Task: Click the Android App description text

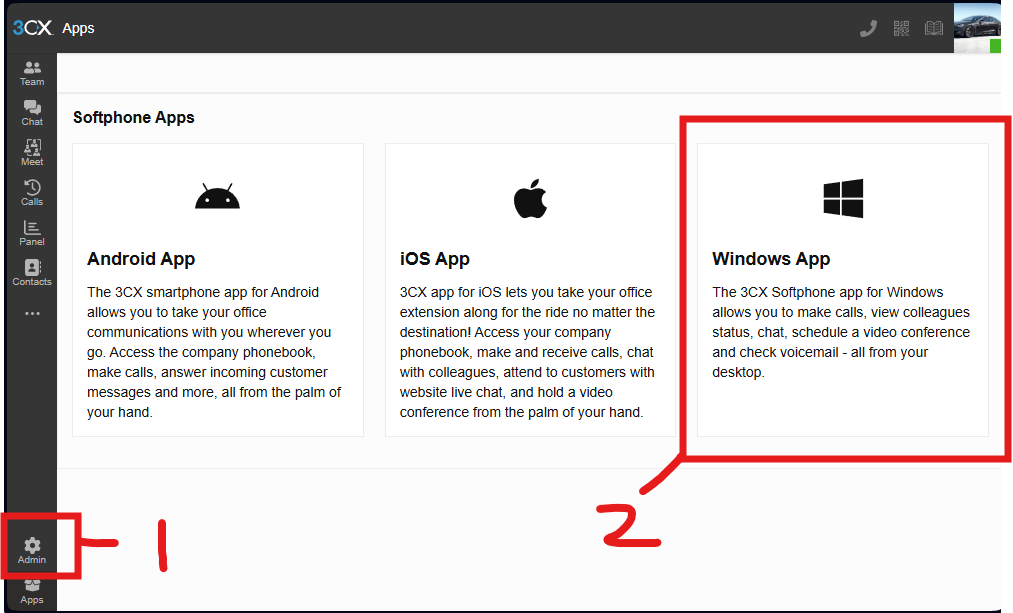Action: pos(214,352)
